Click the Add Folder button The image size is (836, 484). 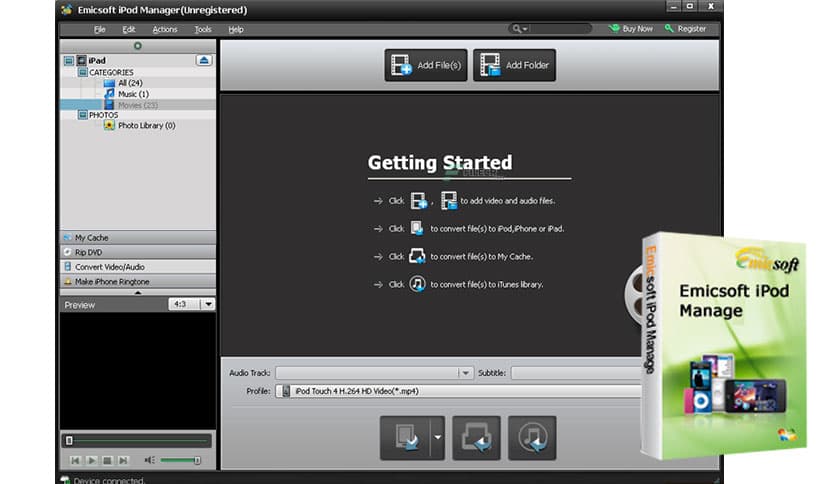(514, 65)
